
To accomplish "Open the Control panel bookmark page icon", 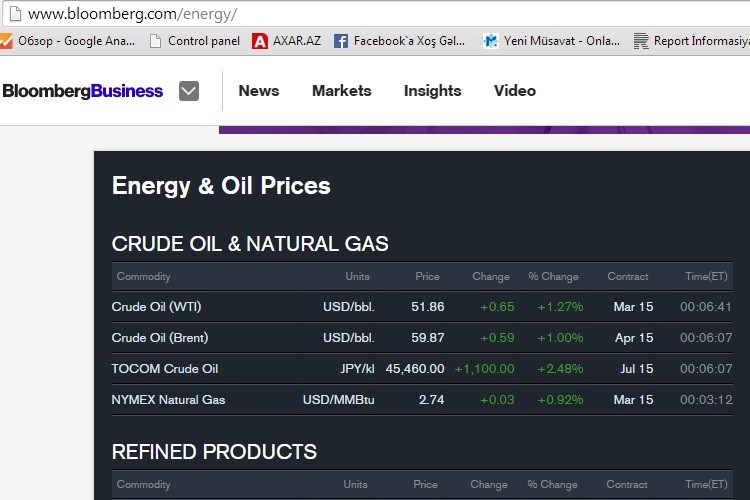I will click(x=155, y=41).
